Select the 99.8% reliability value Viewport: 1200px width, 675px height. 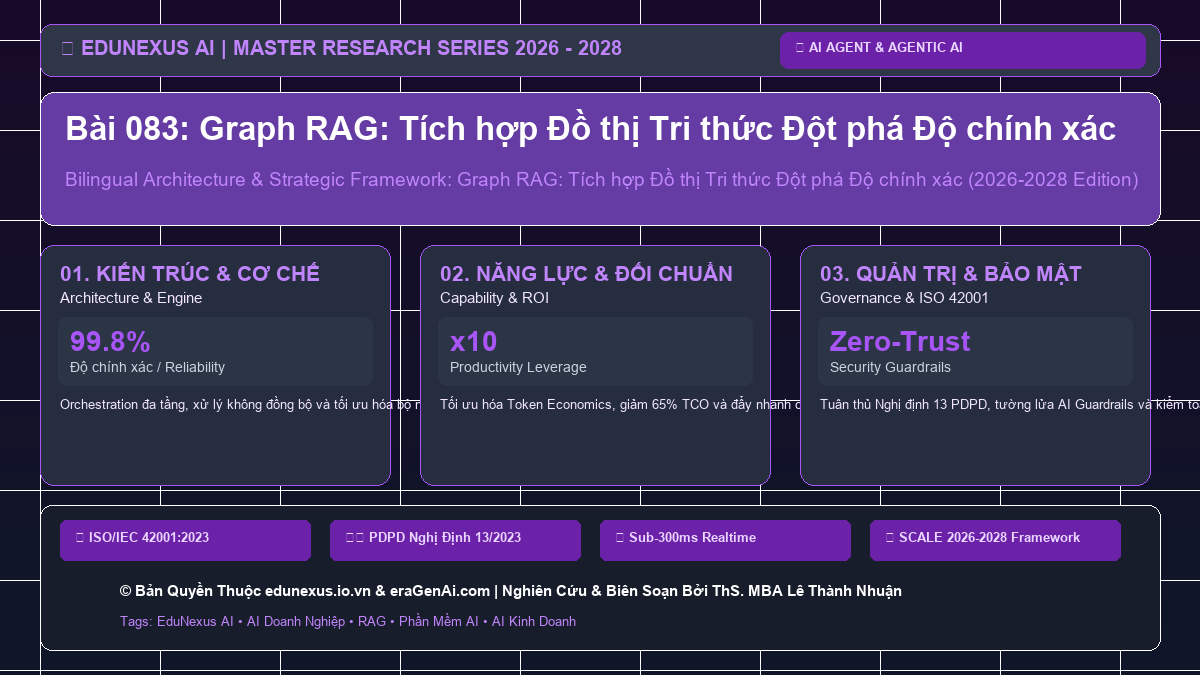click(110, 341)
